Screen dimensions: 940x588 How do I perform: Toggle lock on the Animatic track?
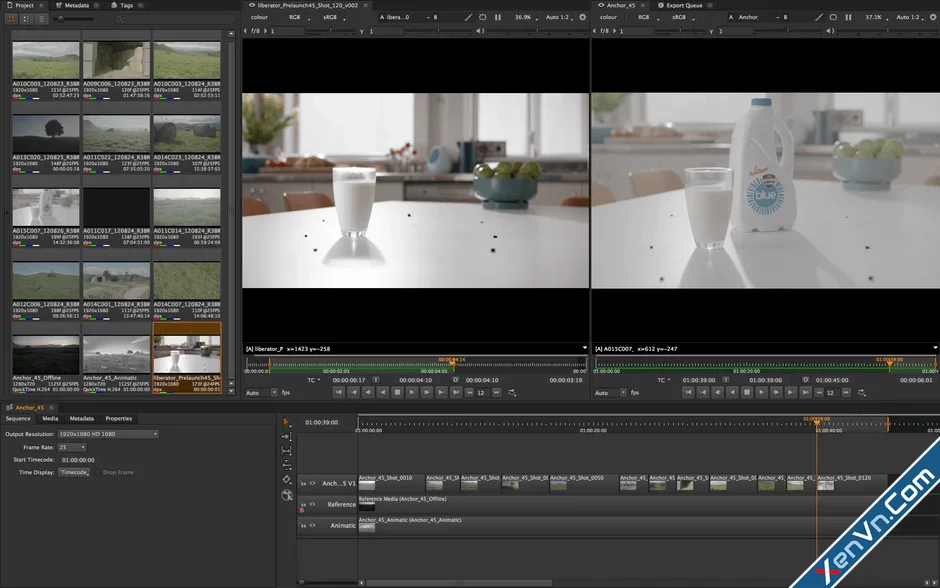pyautogui.click(x=303, y=526)
